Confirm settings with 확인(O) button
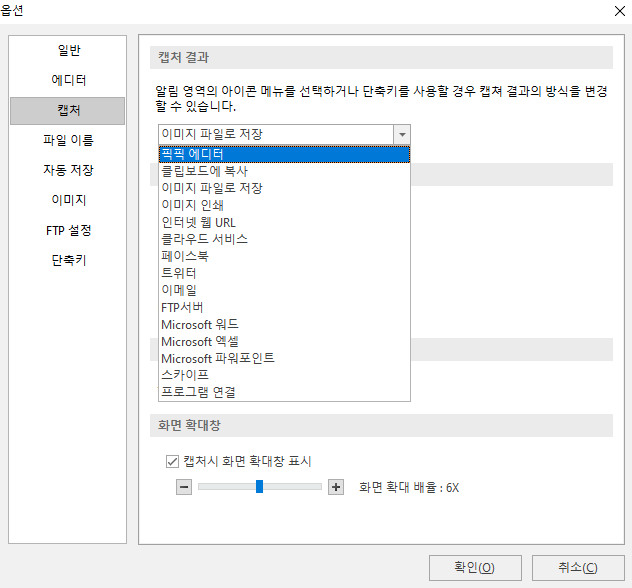This screenshot has height=588, width=632. point(475,568)
